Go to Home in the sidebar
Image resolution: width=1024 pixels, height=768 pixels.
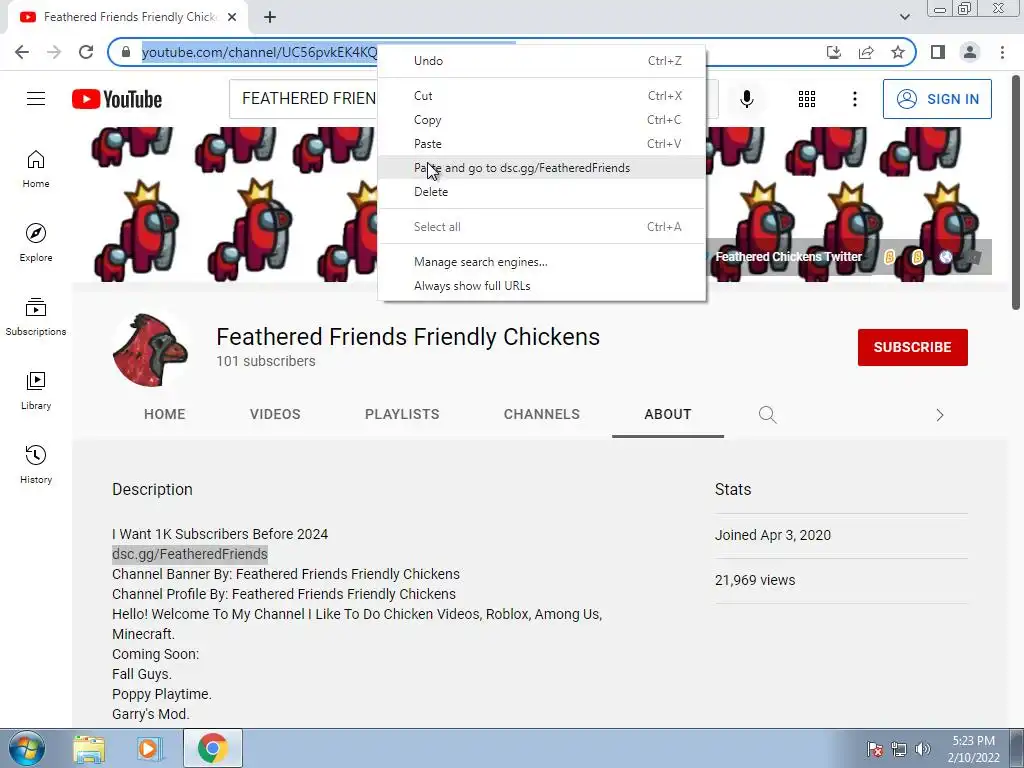[36, 168]
